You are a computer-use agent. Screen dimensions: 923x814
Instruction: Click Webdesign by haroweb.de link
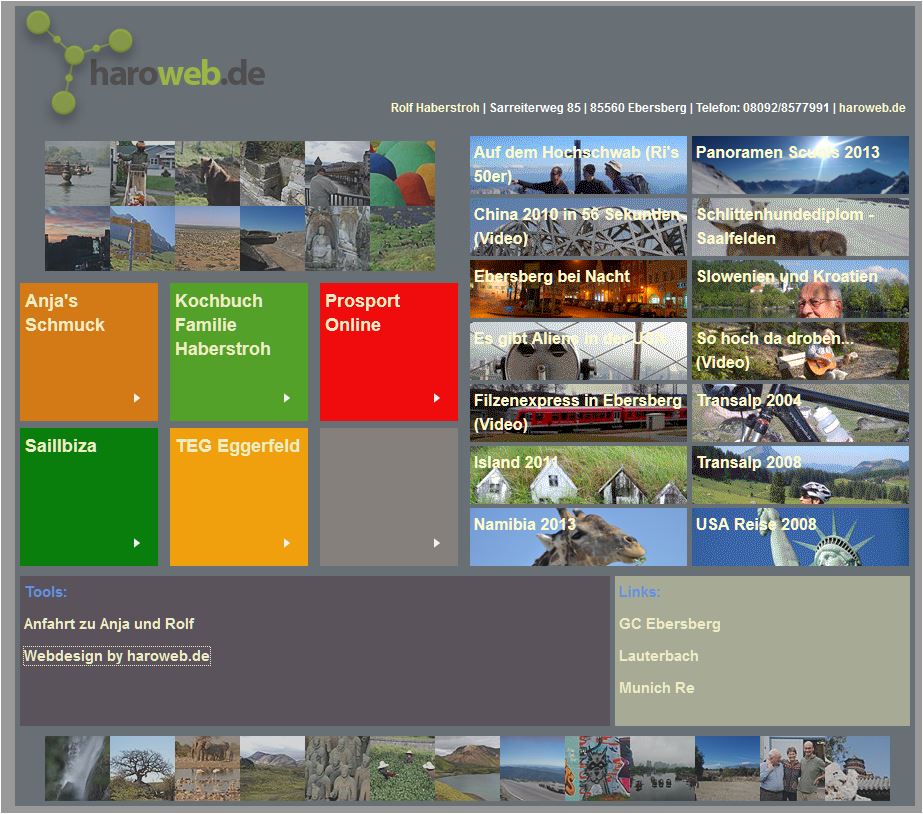pyautogui.click(x=117, y=656)
